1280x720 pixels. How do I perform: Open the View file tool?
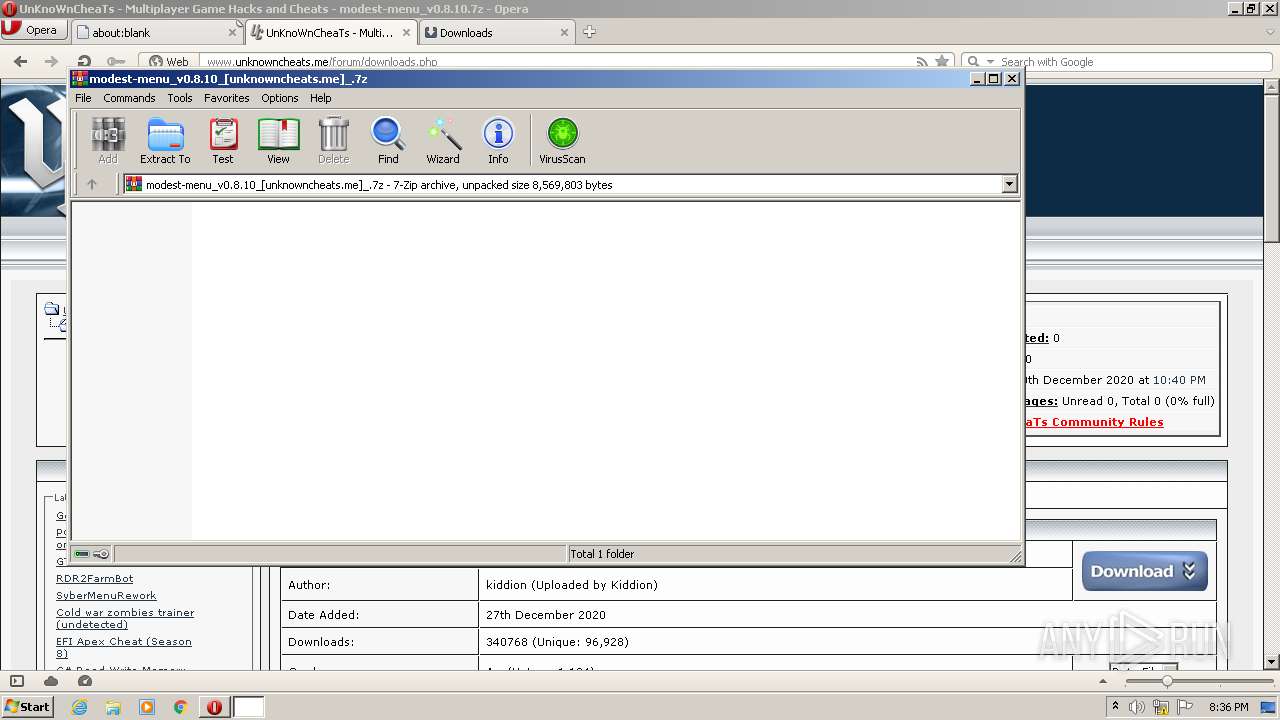(x=278, y=140)
